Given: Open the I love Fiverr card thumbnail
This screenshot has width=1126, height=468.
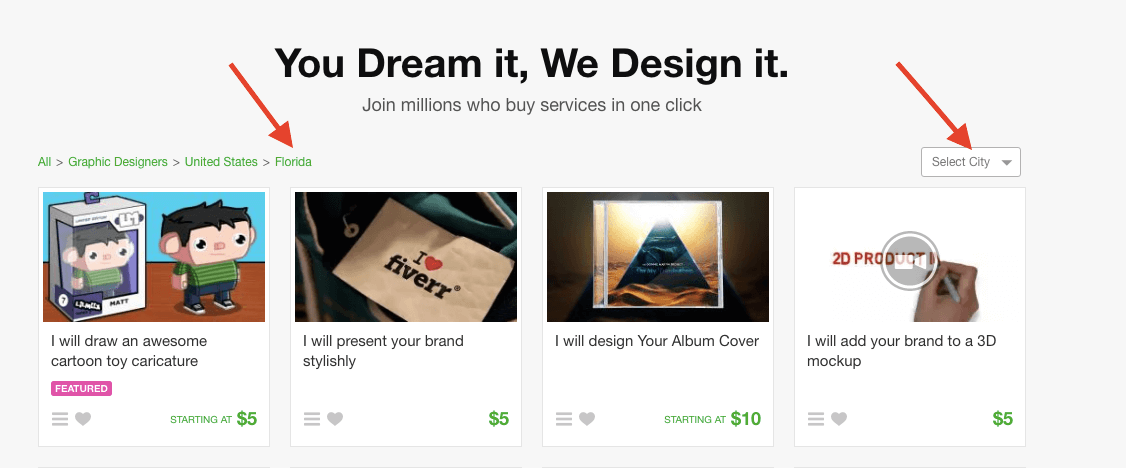Looking at the screenshot, I should pos(406,256).
